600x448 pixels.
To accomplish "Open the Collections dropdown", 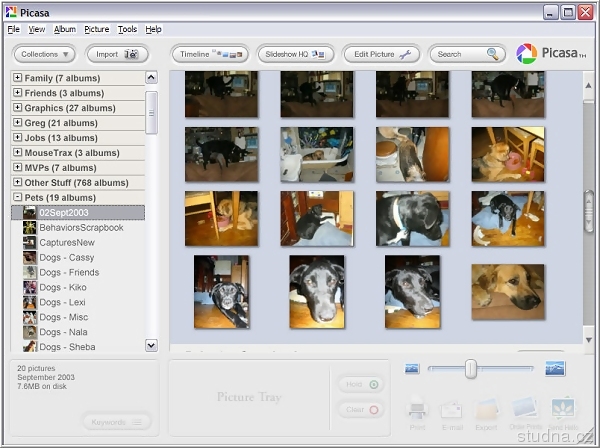I will tap(46, 54).
